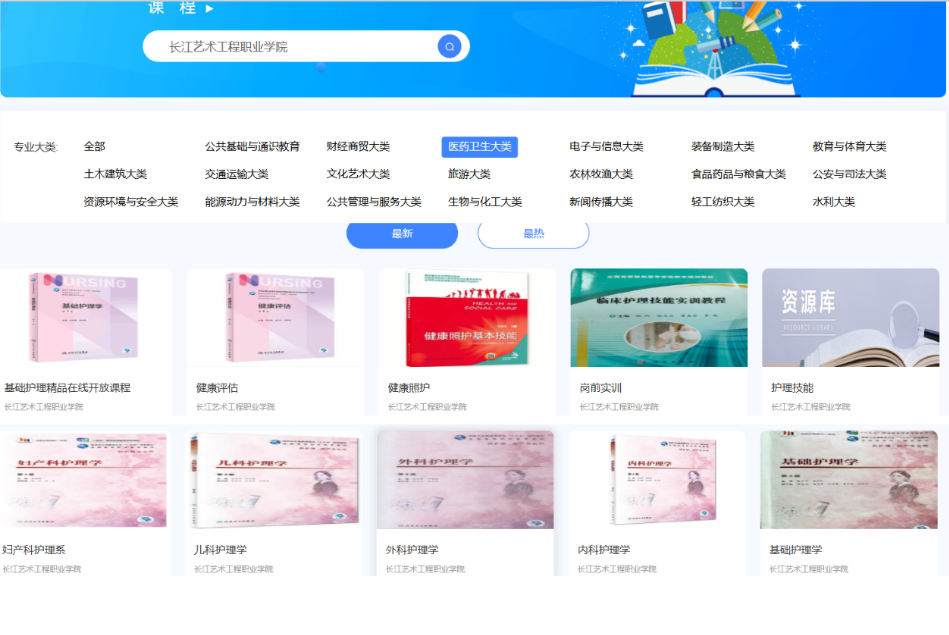Screen dimensions: 949x635
Task: Open the 健康评估 course cover image
Action: pos(276,318)
